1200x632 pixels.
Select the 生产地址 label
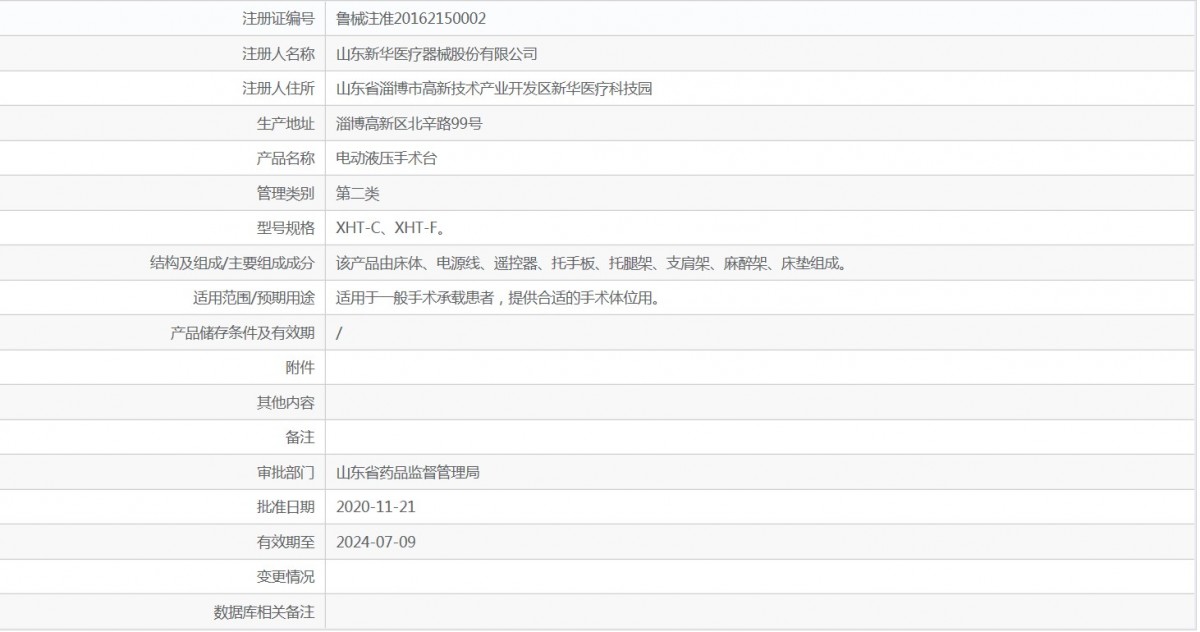click(x=286, y=123)
